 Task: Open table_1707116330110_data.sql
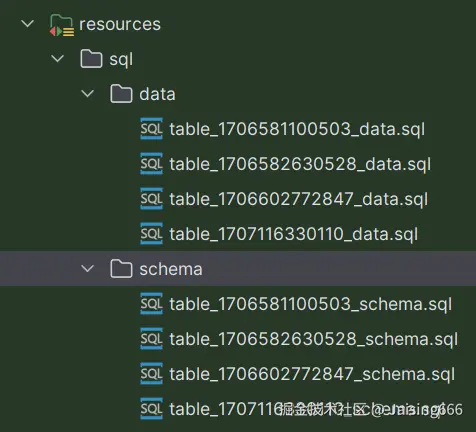(294, 234)
